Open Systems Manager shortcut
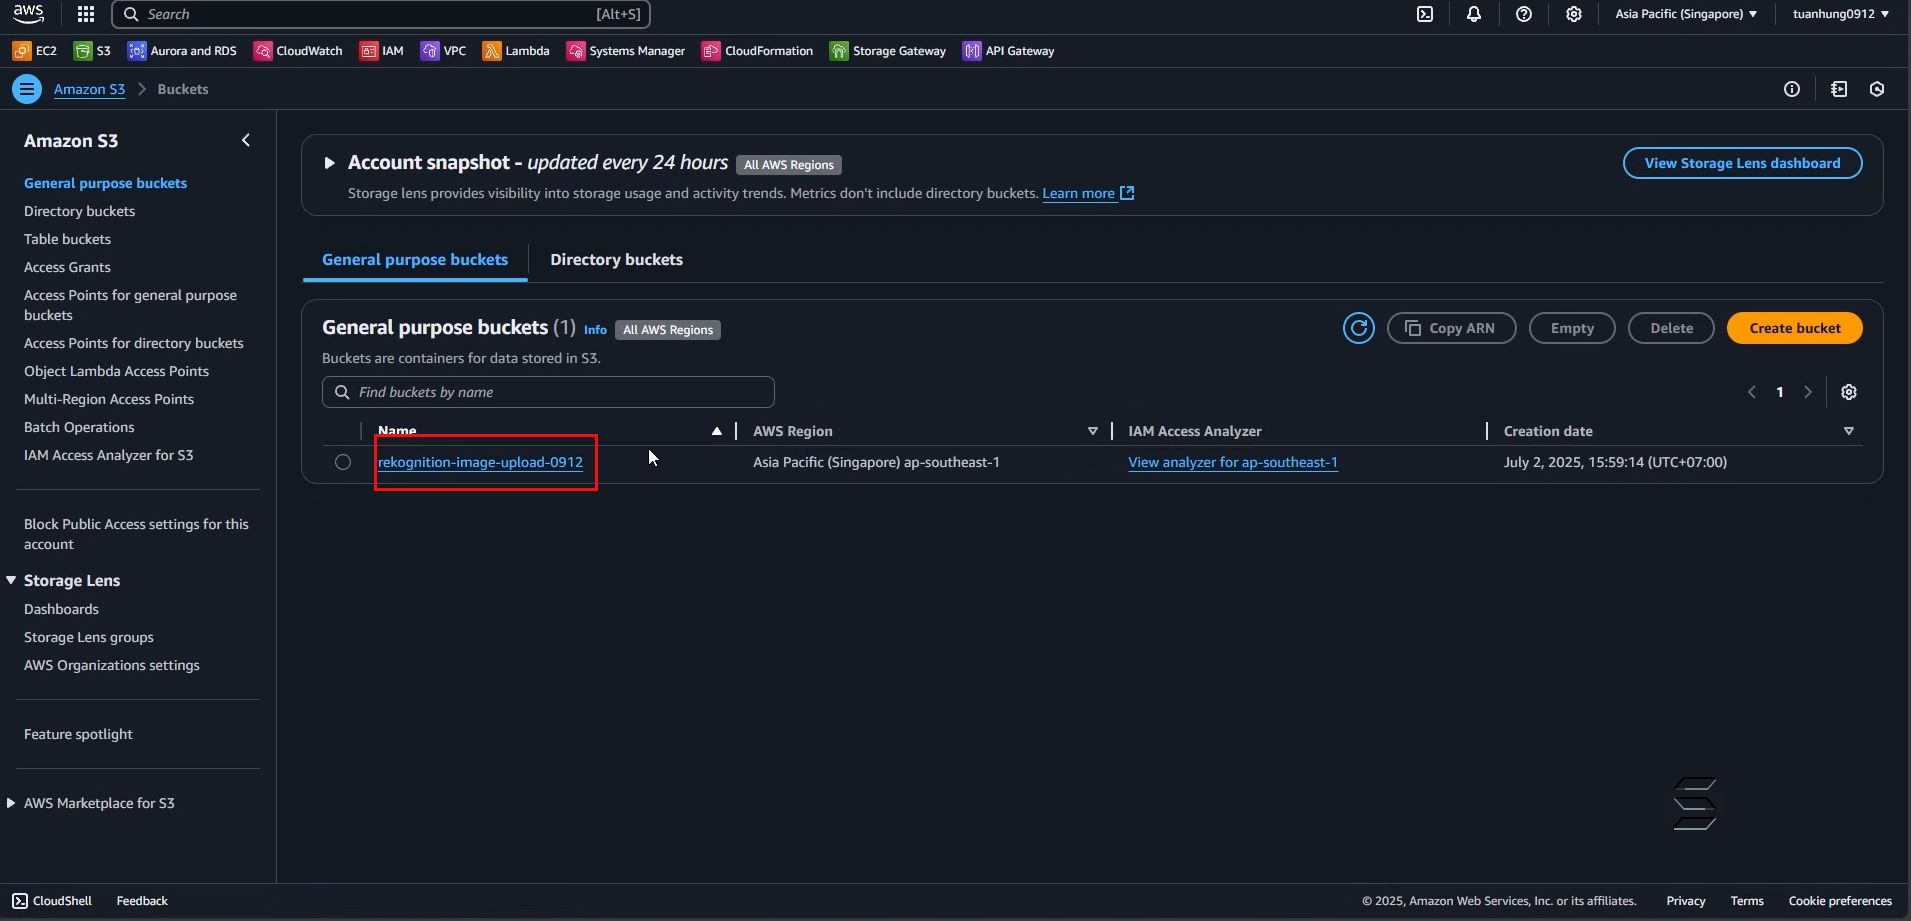This screenshot has height=921, width=1911. [x=626, y=51]
